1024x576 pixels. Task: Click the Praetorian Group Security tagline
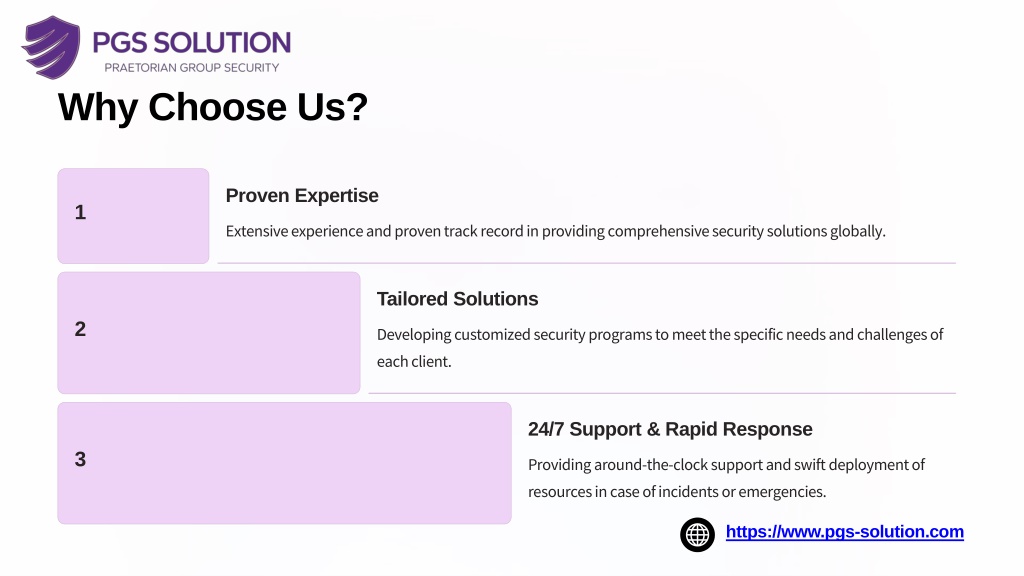pos(191,68)
